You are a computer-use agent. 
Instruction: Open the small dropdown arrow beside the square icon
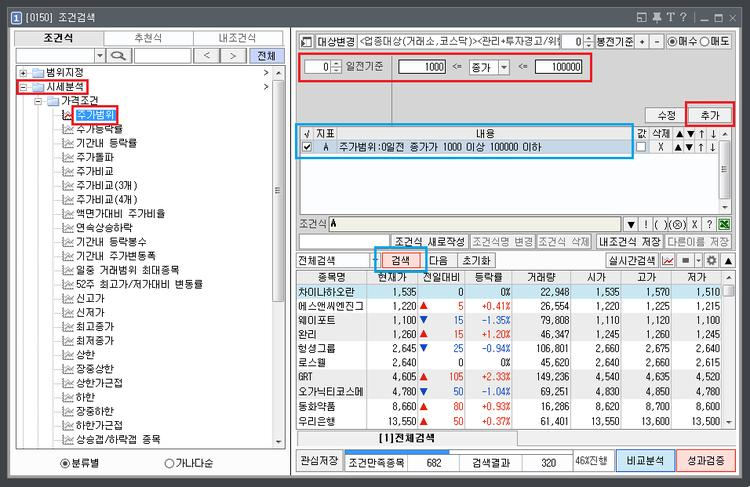pyautogui.click(x=698, y=260)
